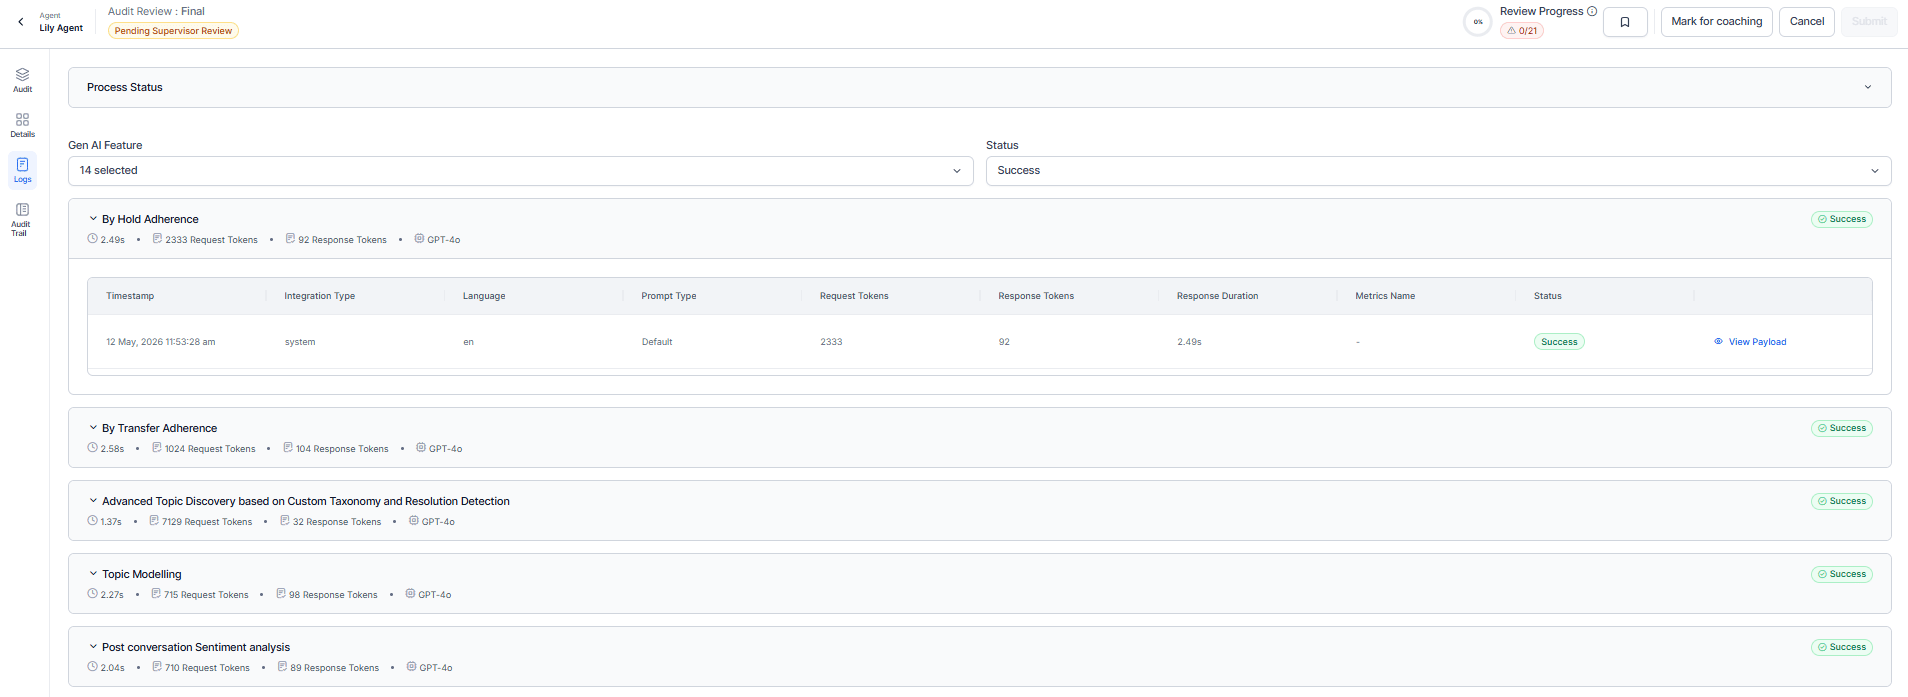Open the View Payload link
Viewport: 1908px width, 697px height.
[x=1757, y=342]
